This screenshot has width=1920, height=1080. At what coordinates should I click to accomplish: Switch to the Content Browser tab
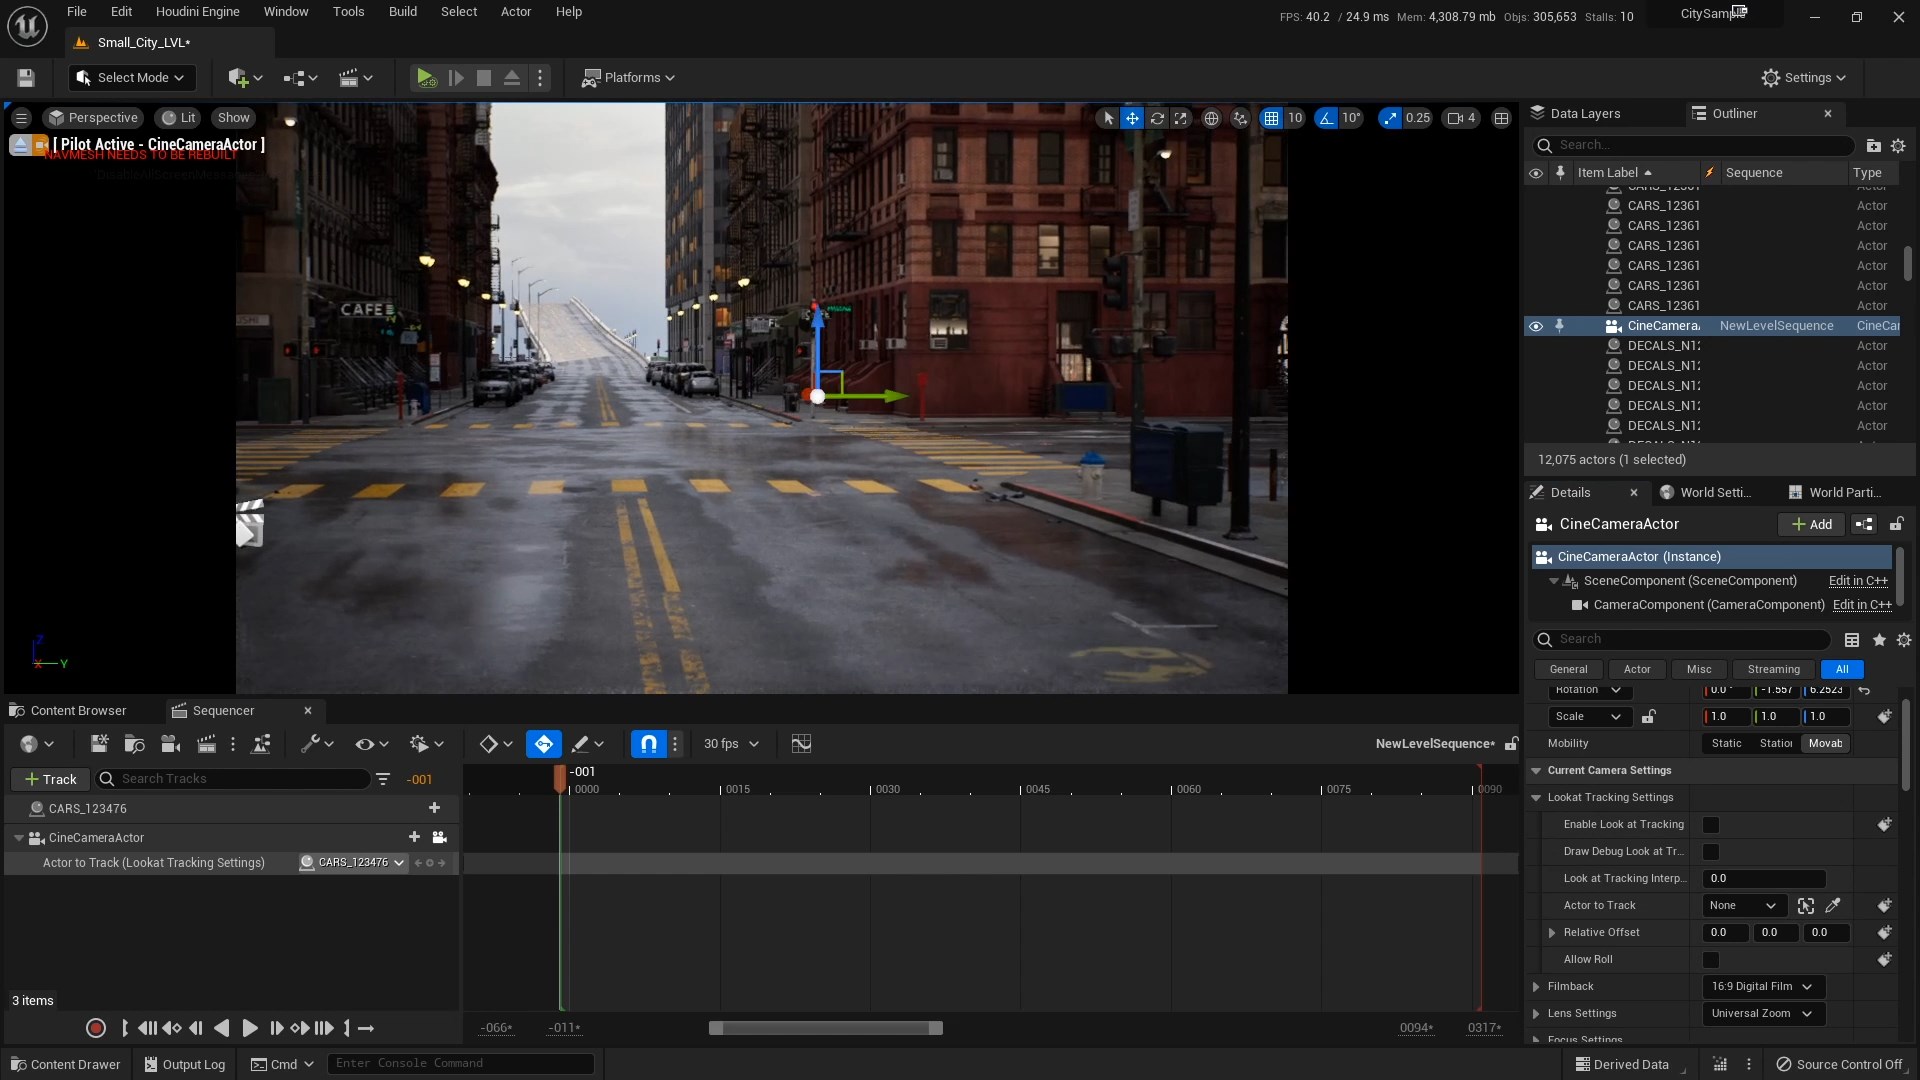coord(68,711)
